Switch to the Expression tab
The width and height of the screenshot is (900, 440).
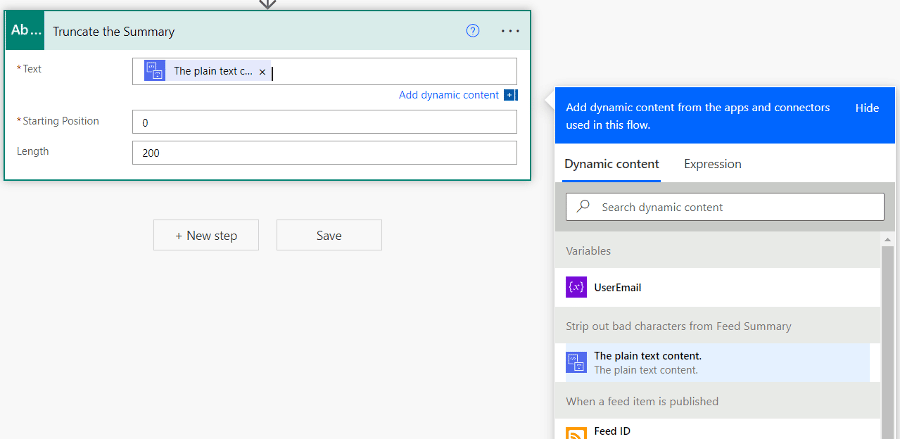pyautogui.click(x=712, y=164)
